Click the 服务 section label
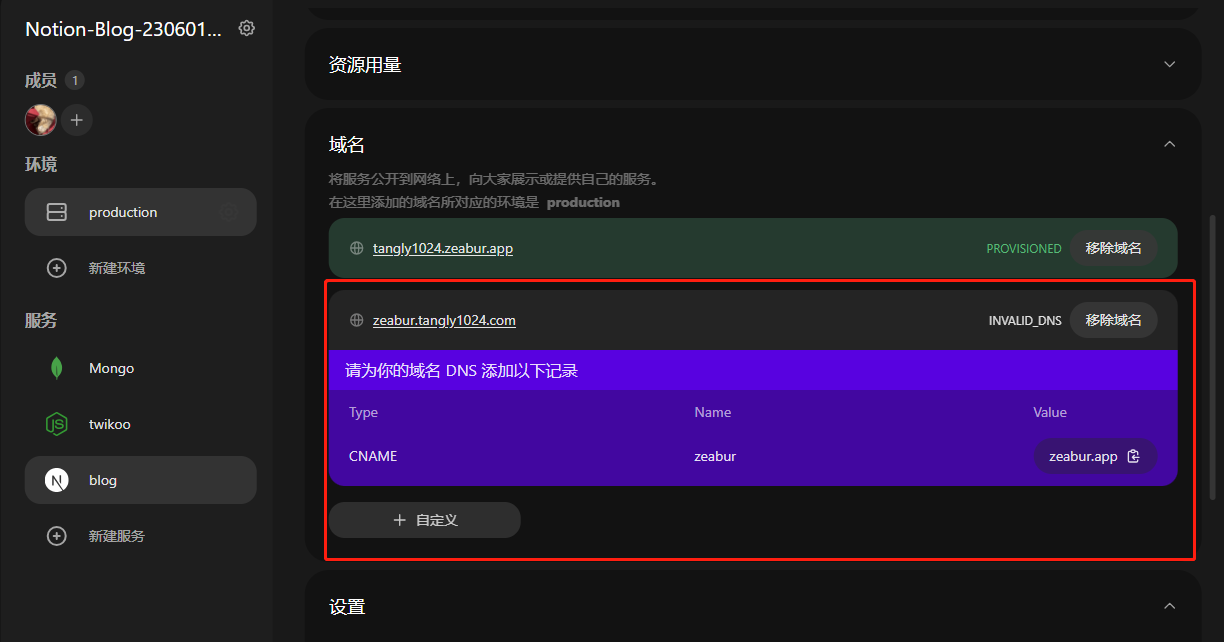The image size is (1224, 642). [x=41, y=320]
